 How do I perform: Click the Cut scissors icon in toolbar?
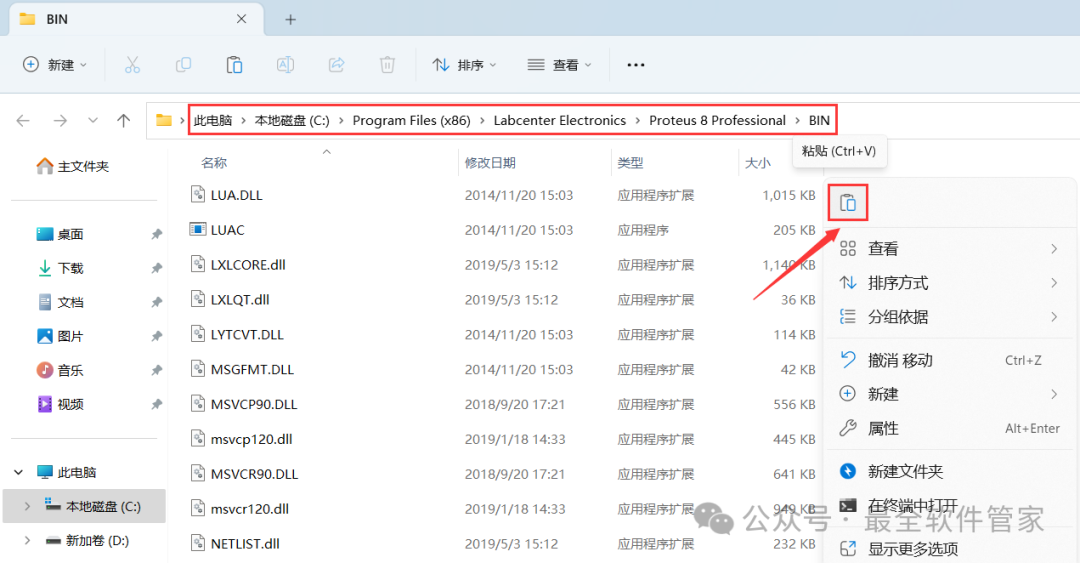tap(132, 65)
